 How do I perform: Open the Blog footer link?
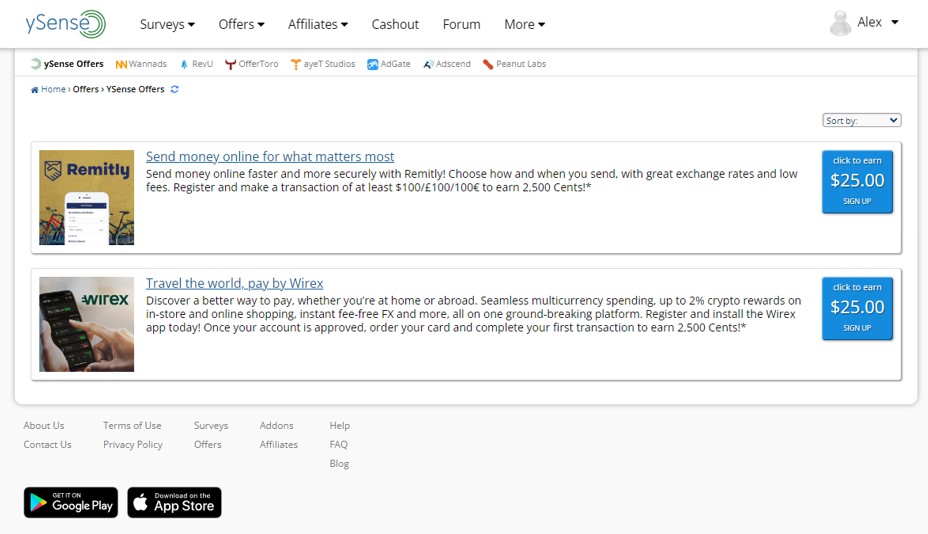click(339, 464)
